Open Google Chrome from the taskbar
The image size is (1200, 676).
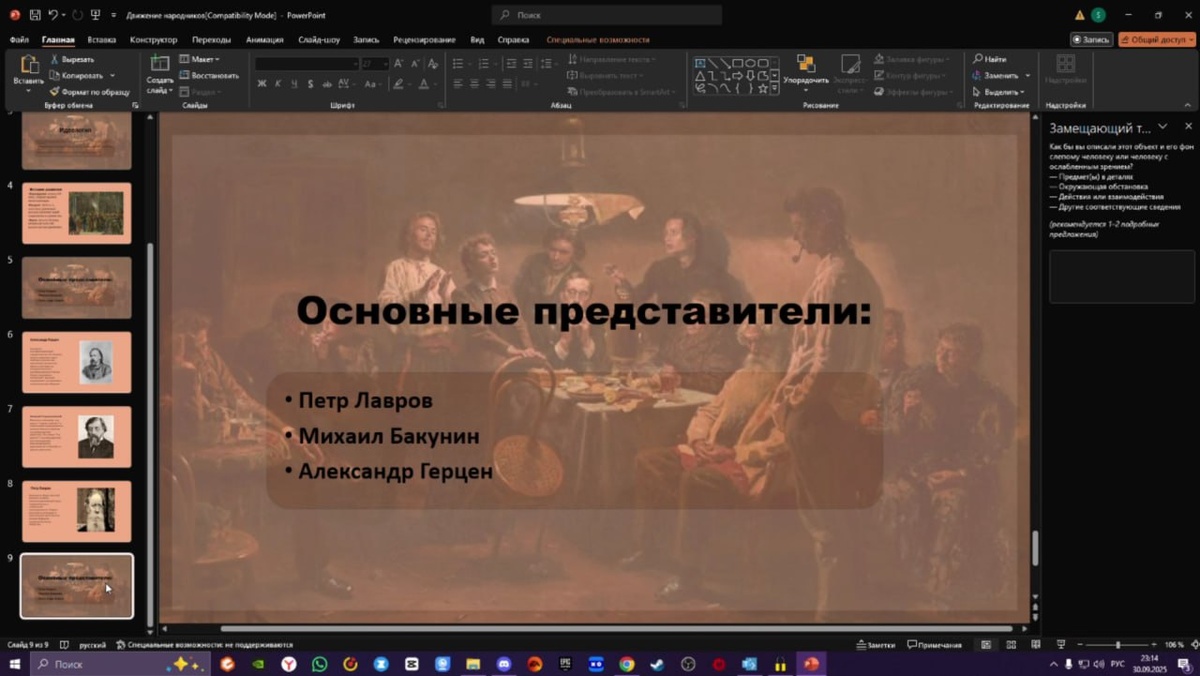(626, 664)
